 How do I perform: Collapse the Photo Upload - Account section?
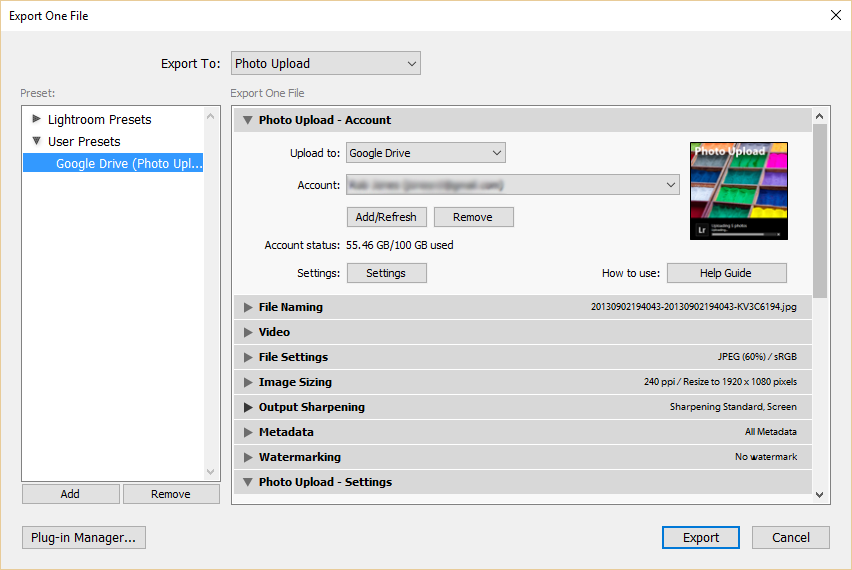(248, 120)
